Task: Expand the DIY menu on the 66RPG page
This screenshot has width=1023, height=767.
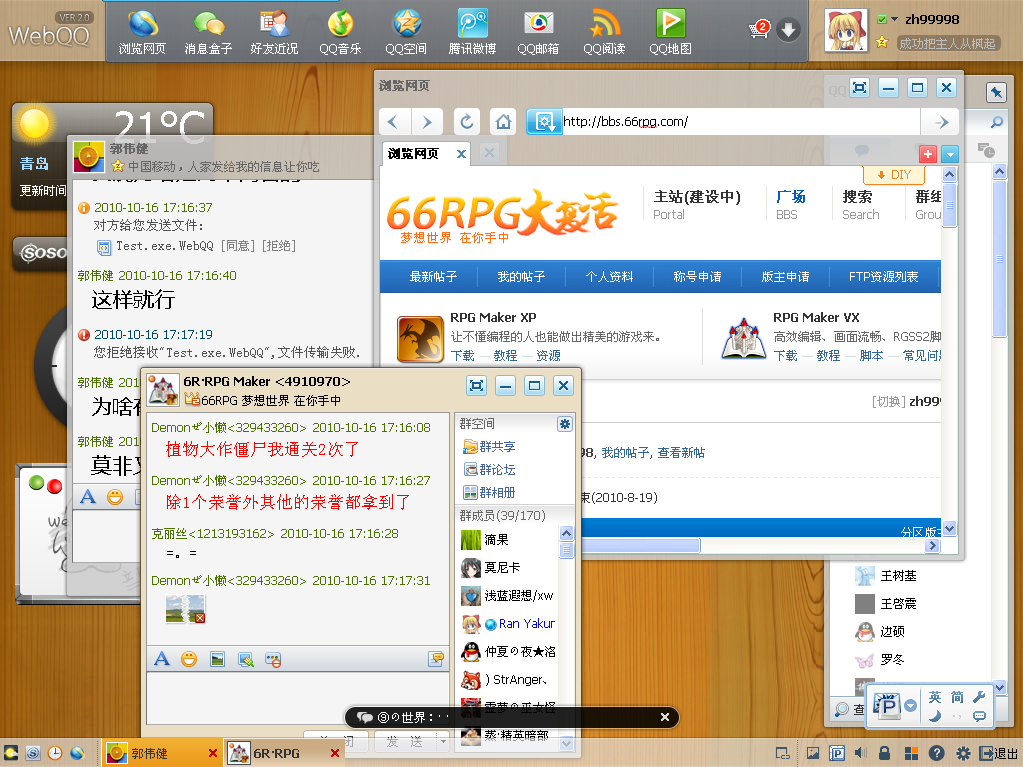Action: pyautogui.click(x=894, y=175)
